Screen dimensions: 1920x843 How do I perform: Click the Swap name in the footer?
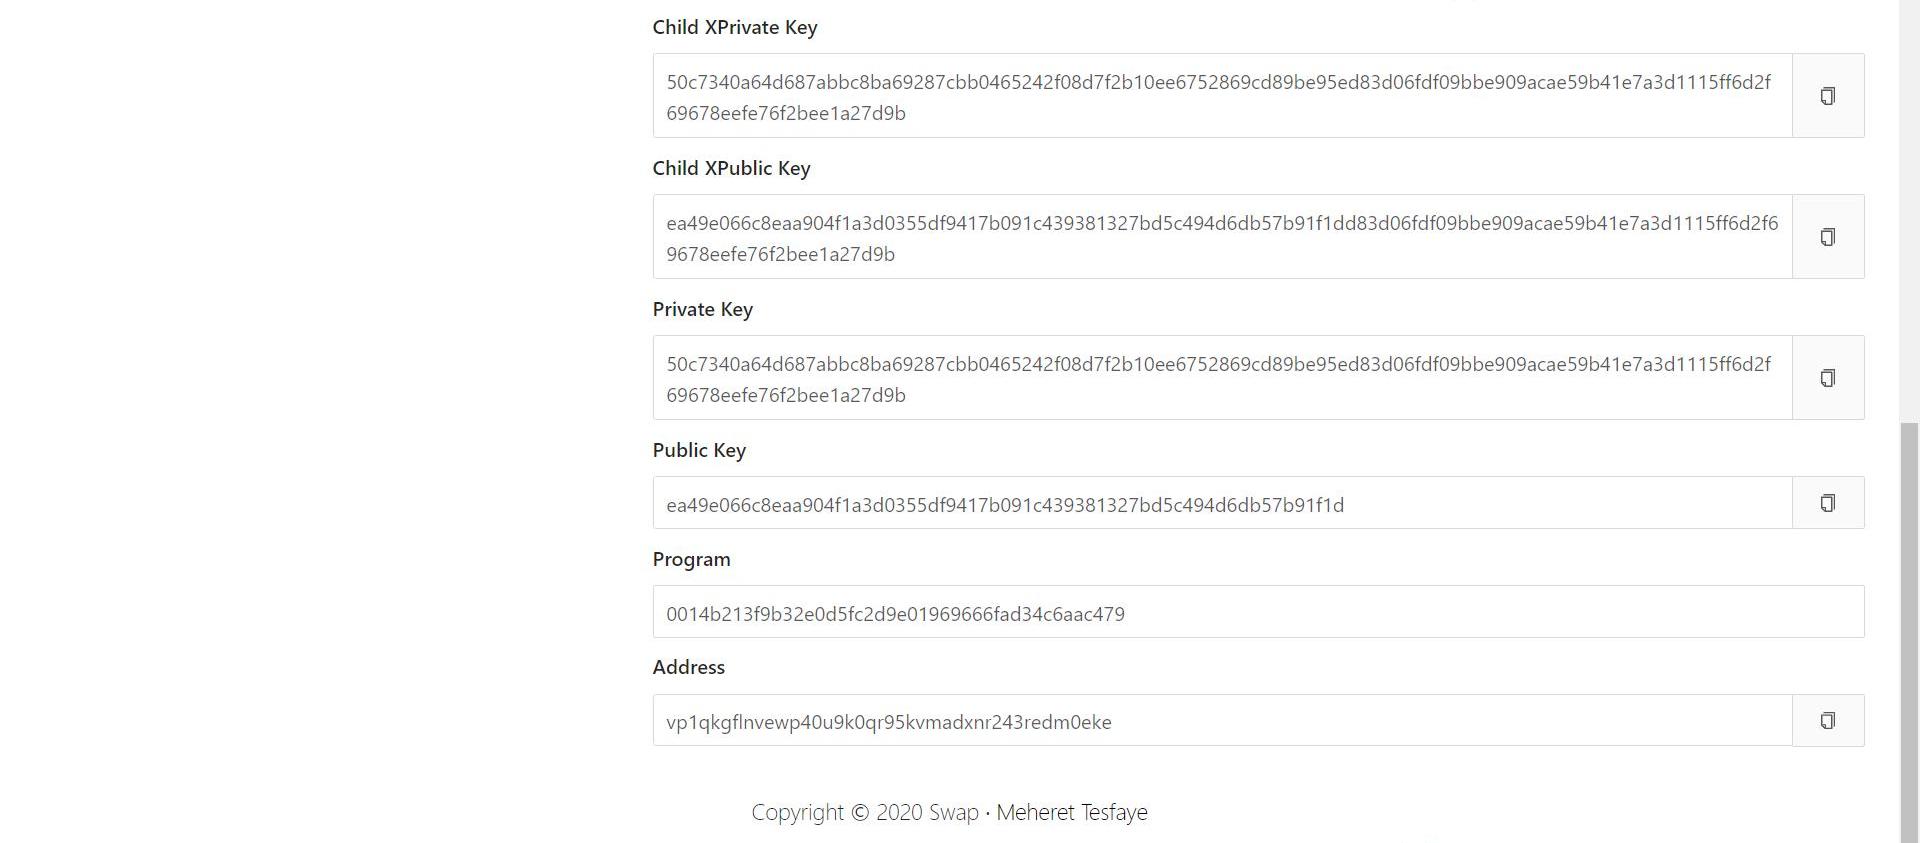(x=953, y=813)
